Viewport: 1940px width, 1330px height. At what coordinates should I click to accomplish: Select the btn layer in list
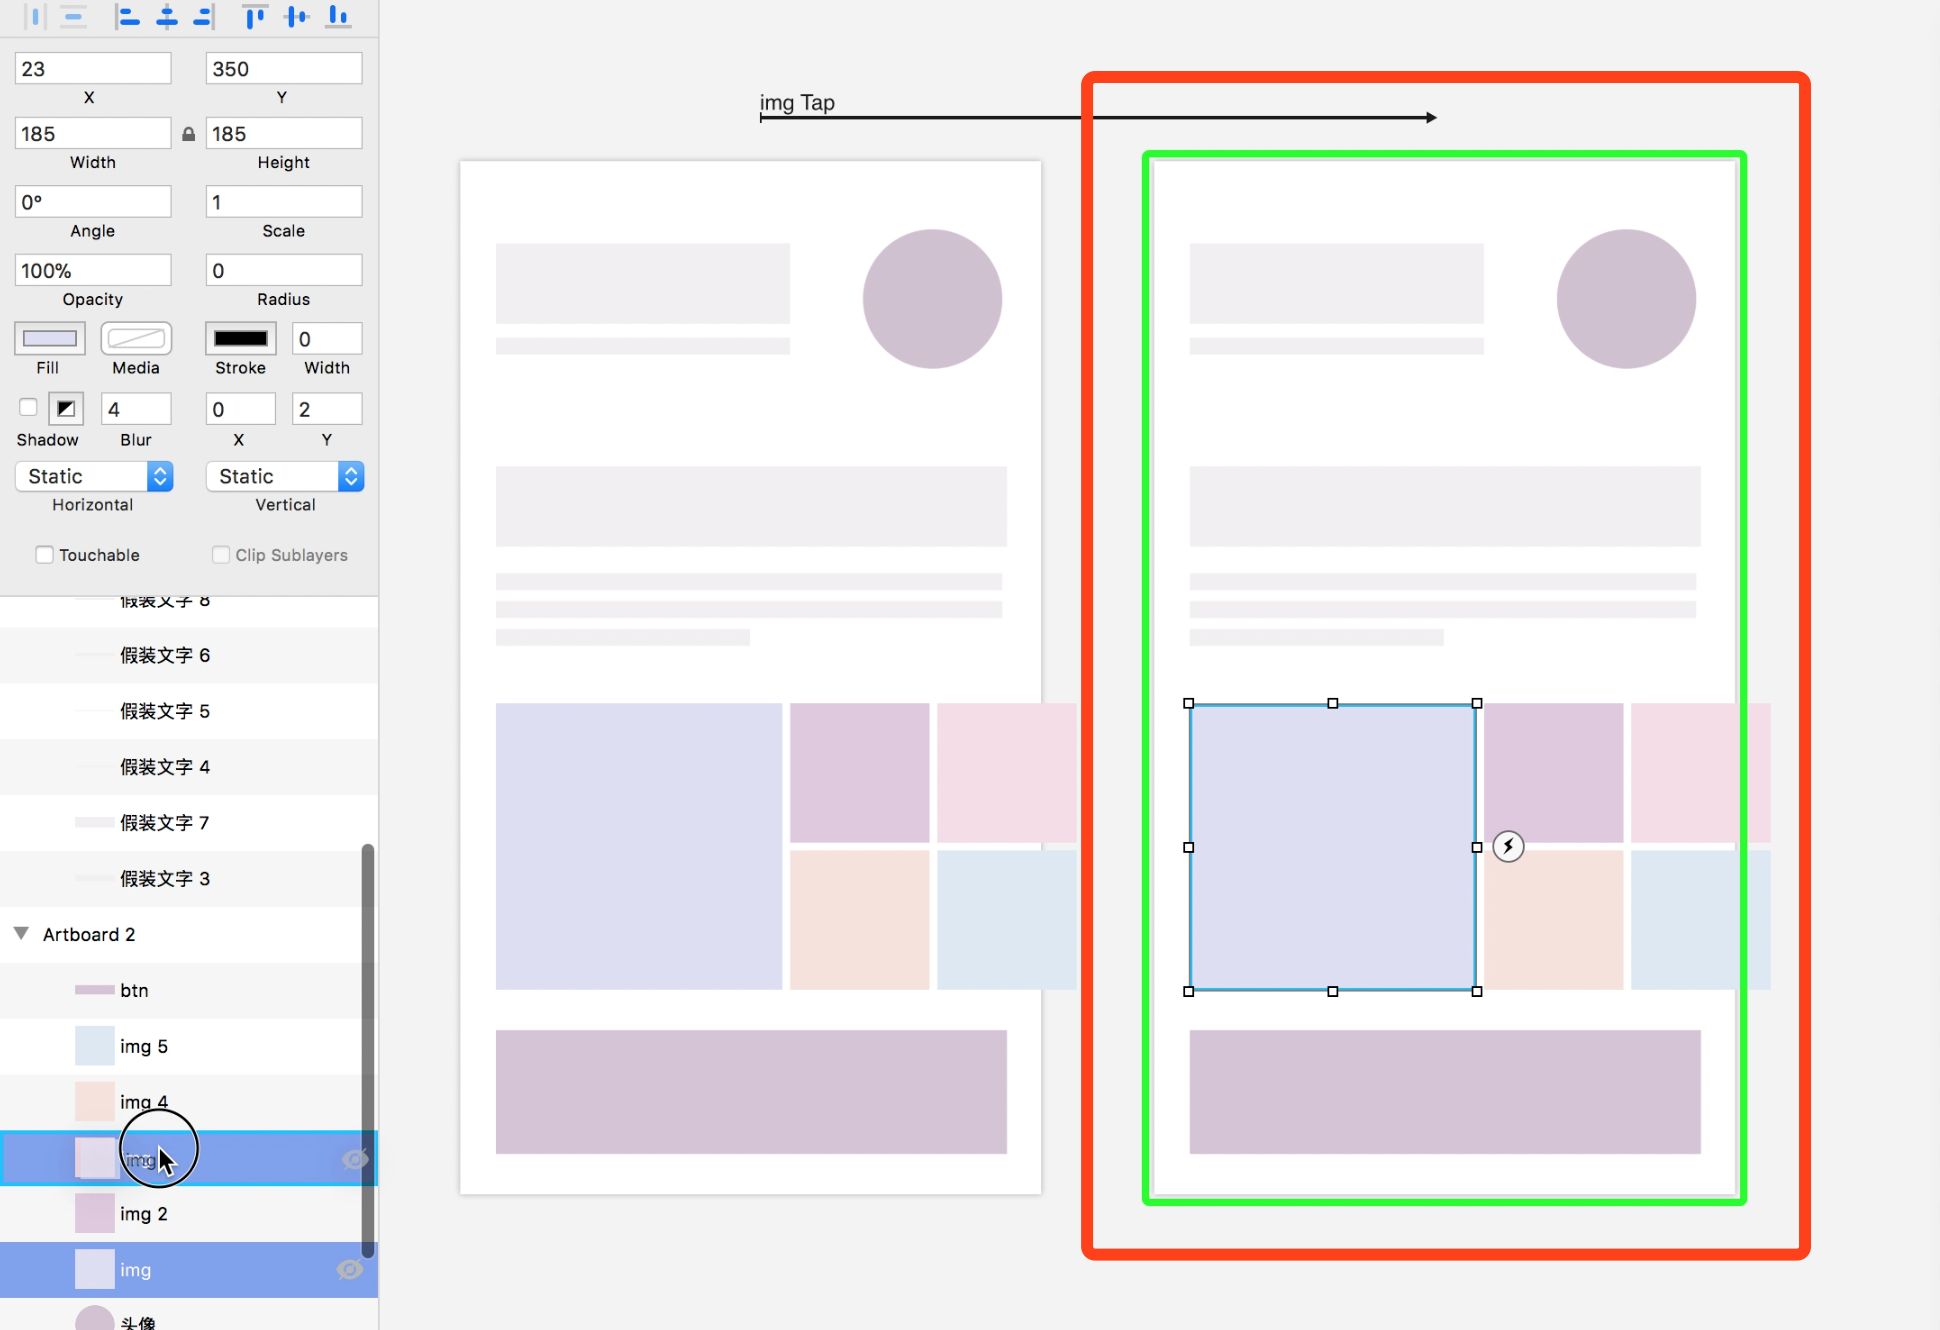tap(134, 990)
